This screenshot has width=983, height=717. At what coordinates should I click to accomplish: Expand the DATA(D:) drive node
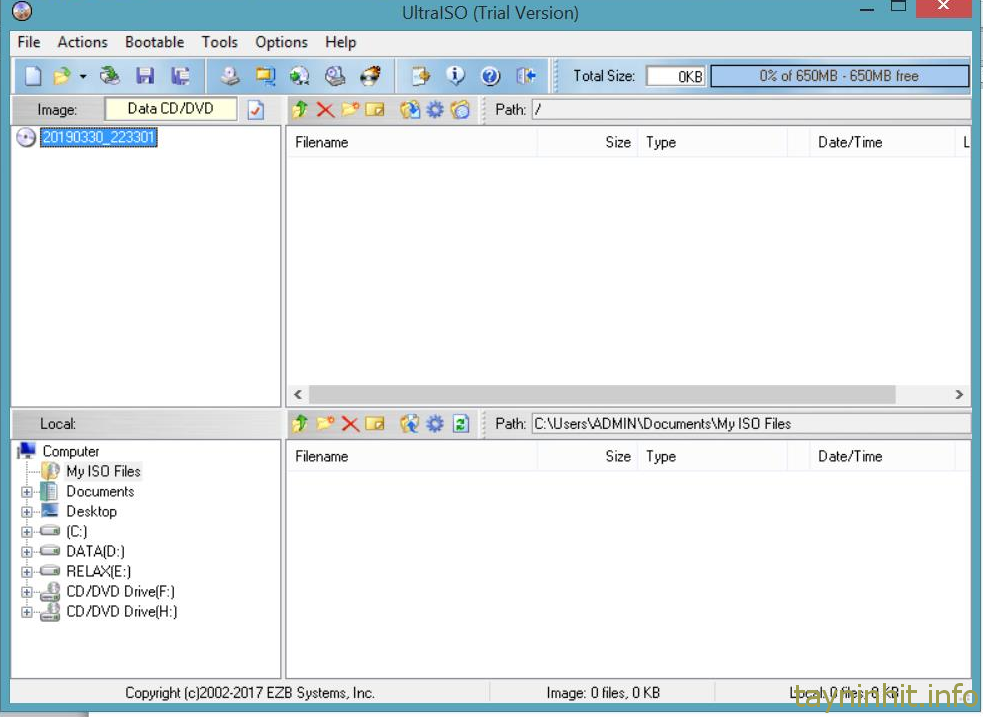pyautogui.click(x=26, y=552)
